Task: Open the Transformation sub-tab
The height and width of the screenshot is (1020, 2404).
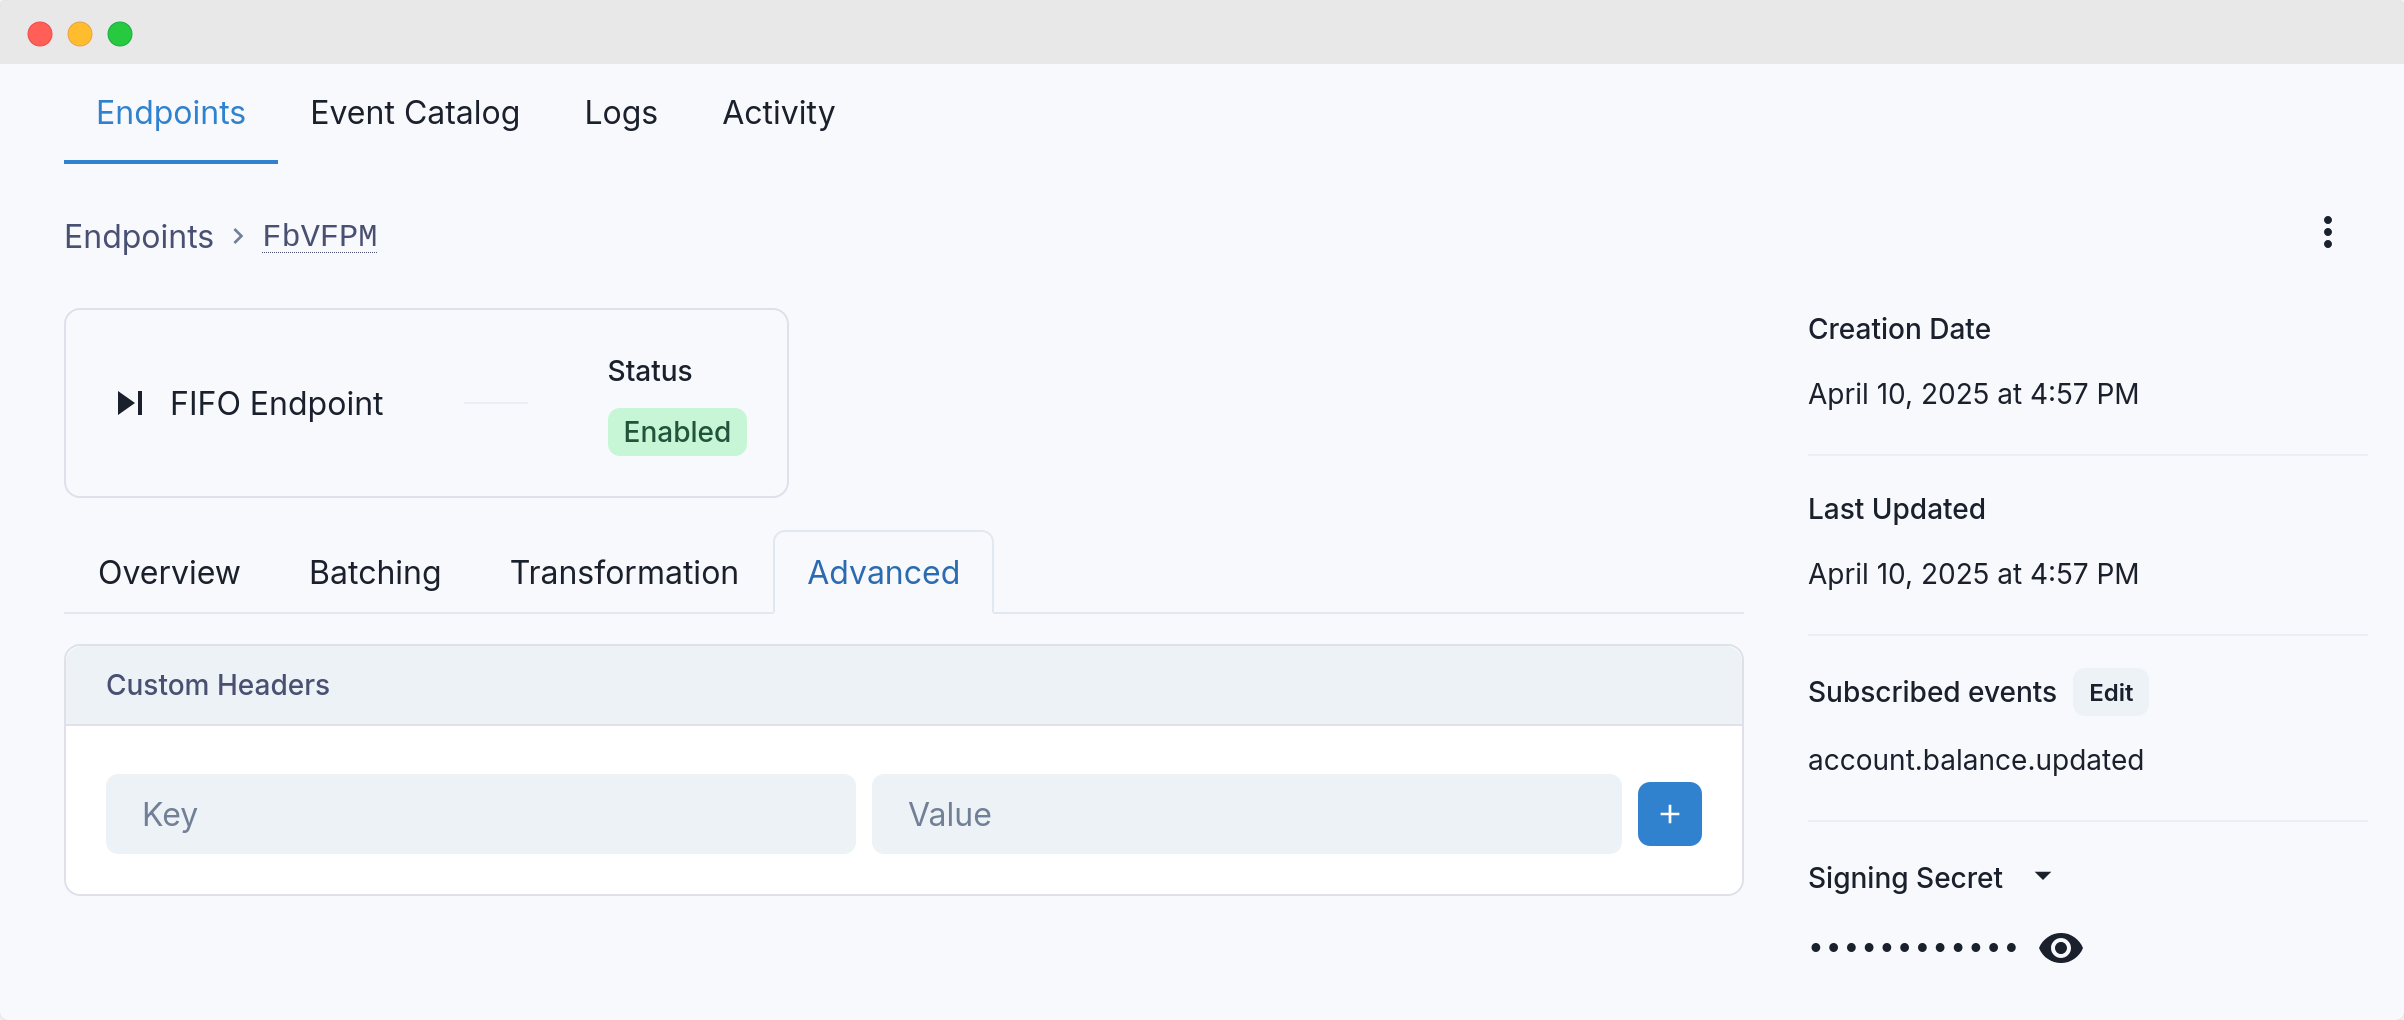Action: [624, 573]
